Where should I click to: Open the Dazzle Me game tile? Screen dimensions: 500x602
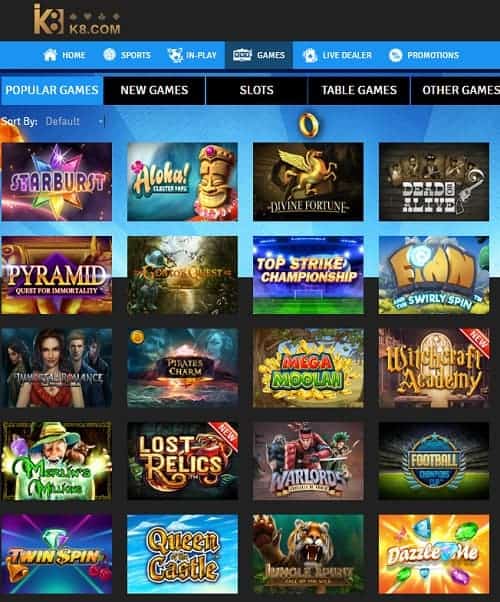pos(434,554)
